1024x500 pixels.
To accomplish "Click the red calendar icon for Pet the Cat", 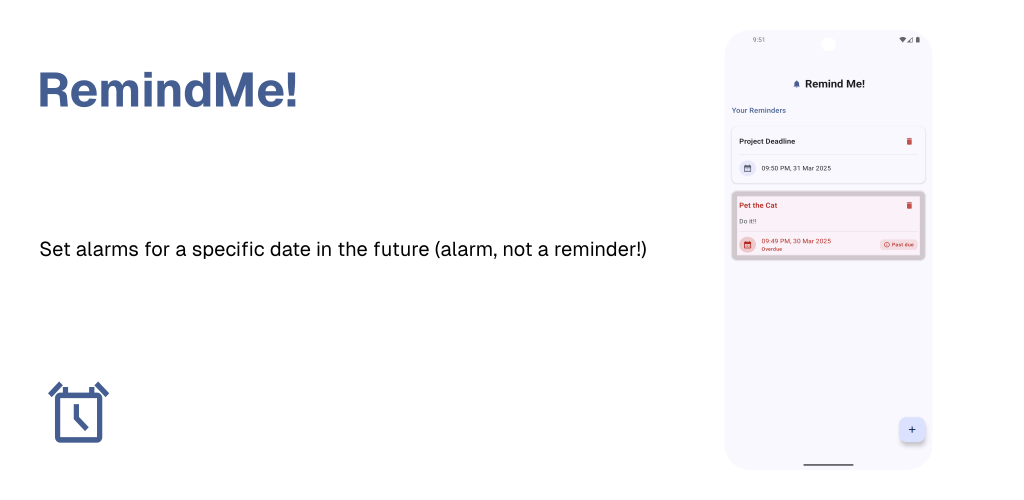I will click(x=747, y=244).
